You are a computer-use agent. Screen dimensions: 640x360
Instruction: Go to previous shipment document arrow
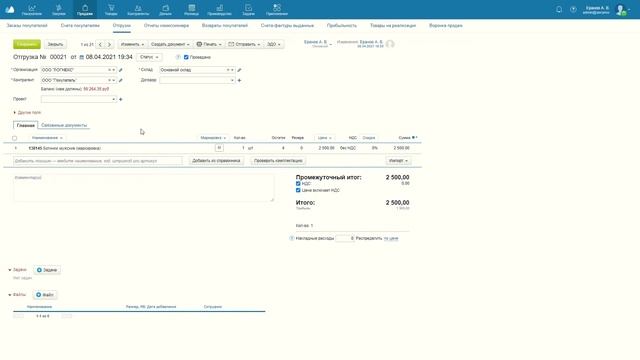point(100,44)
